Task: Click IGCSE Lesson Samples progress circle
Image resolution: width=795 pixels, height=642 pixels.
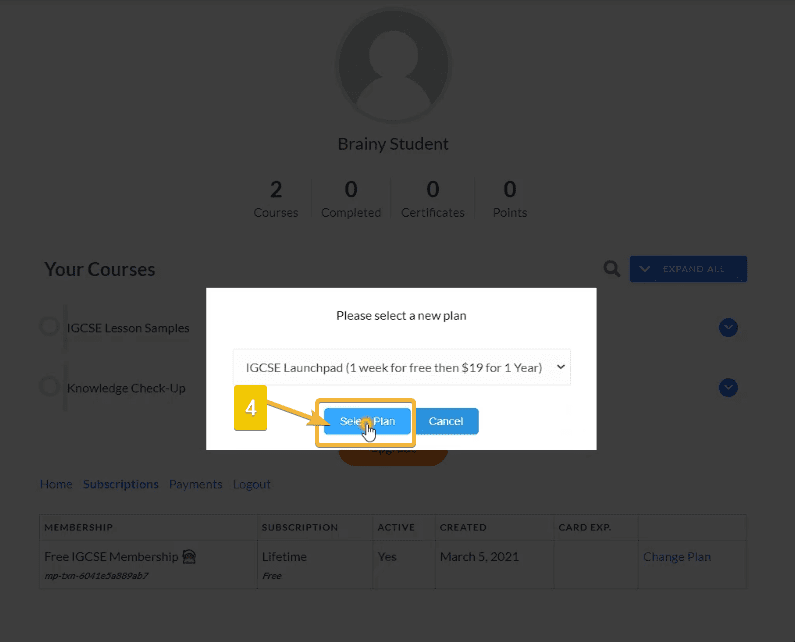Action: (49, 327)
